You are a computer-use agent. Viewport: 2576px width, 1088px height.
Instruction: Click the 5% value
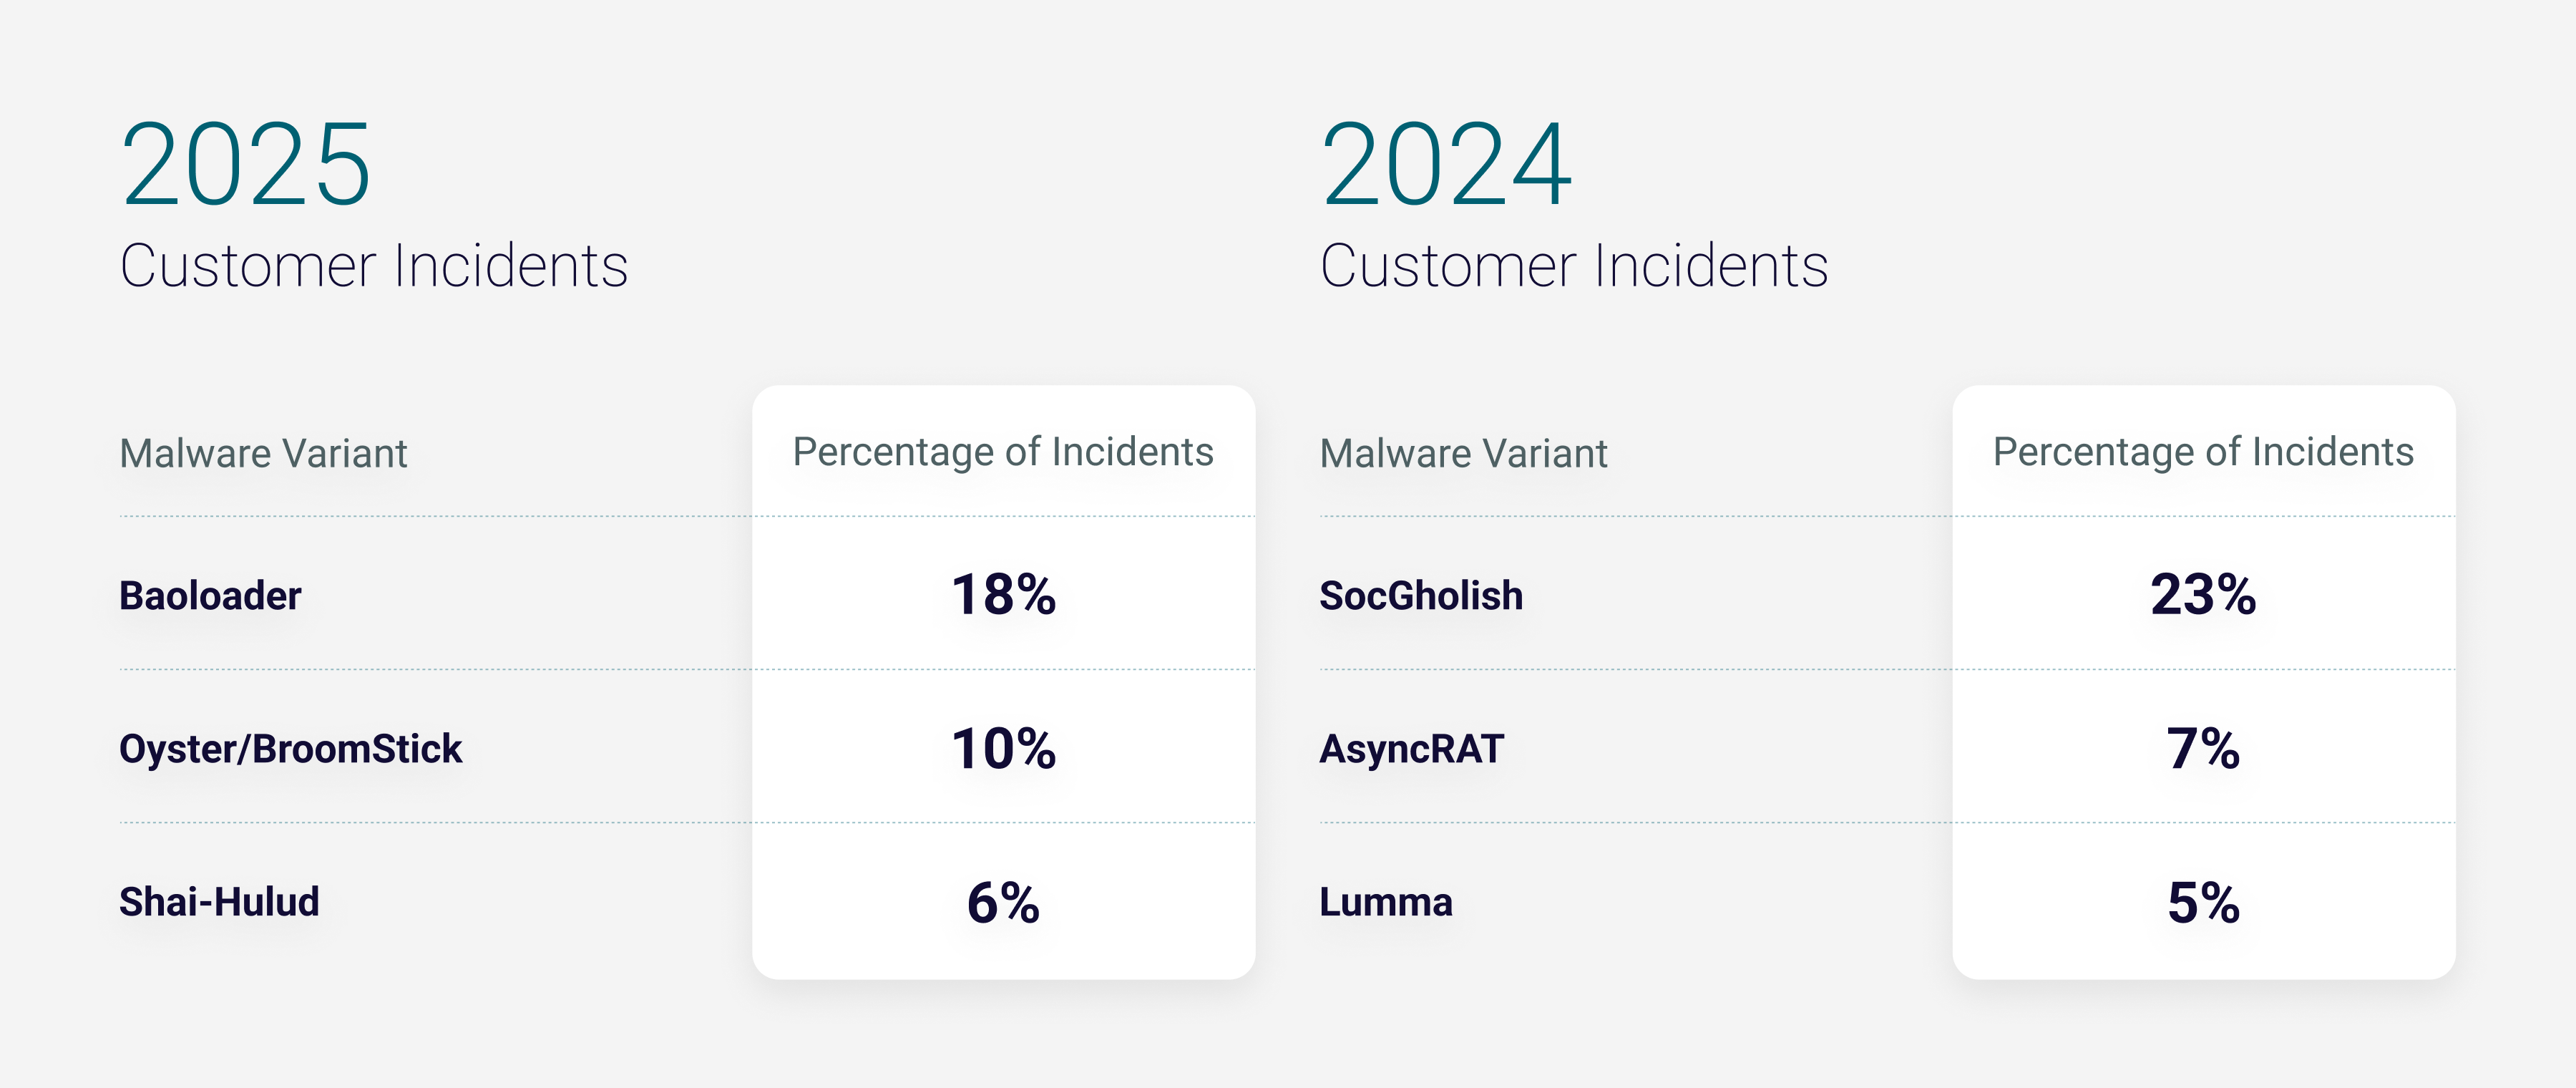click(x=2203, y=903)
